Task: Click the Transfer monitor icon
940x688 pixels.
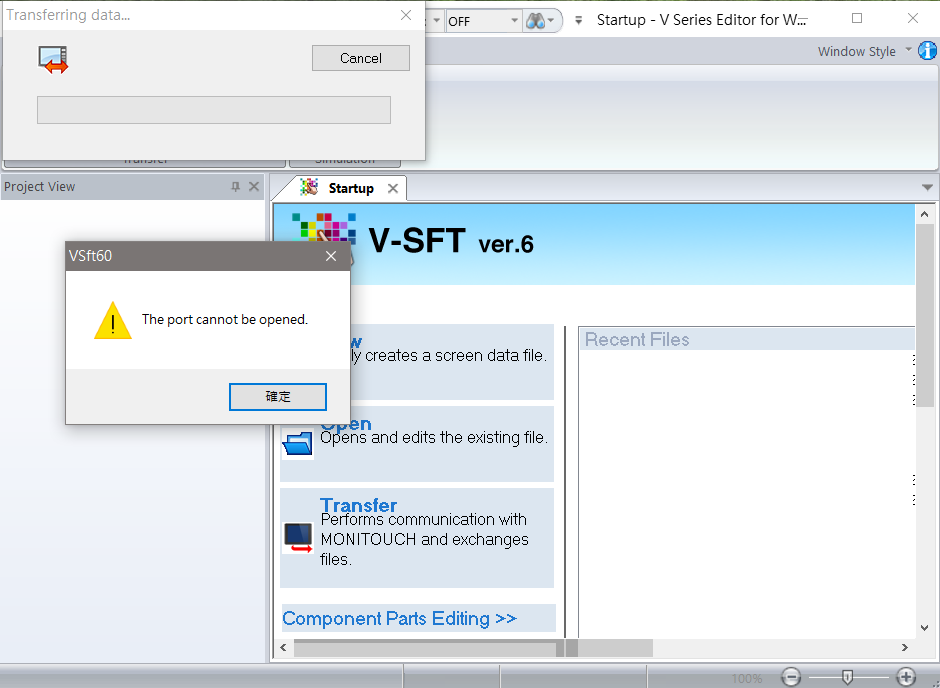Action: click(x=298, y=537)
